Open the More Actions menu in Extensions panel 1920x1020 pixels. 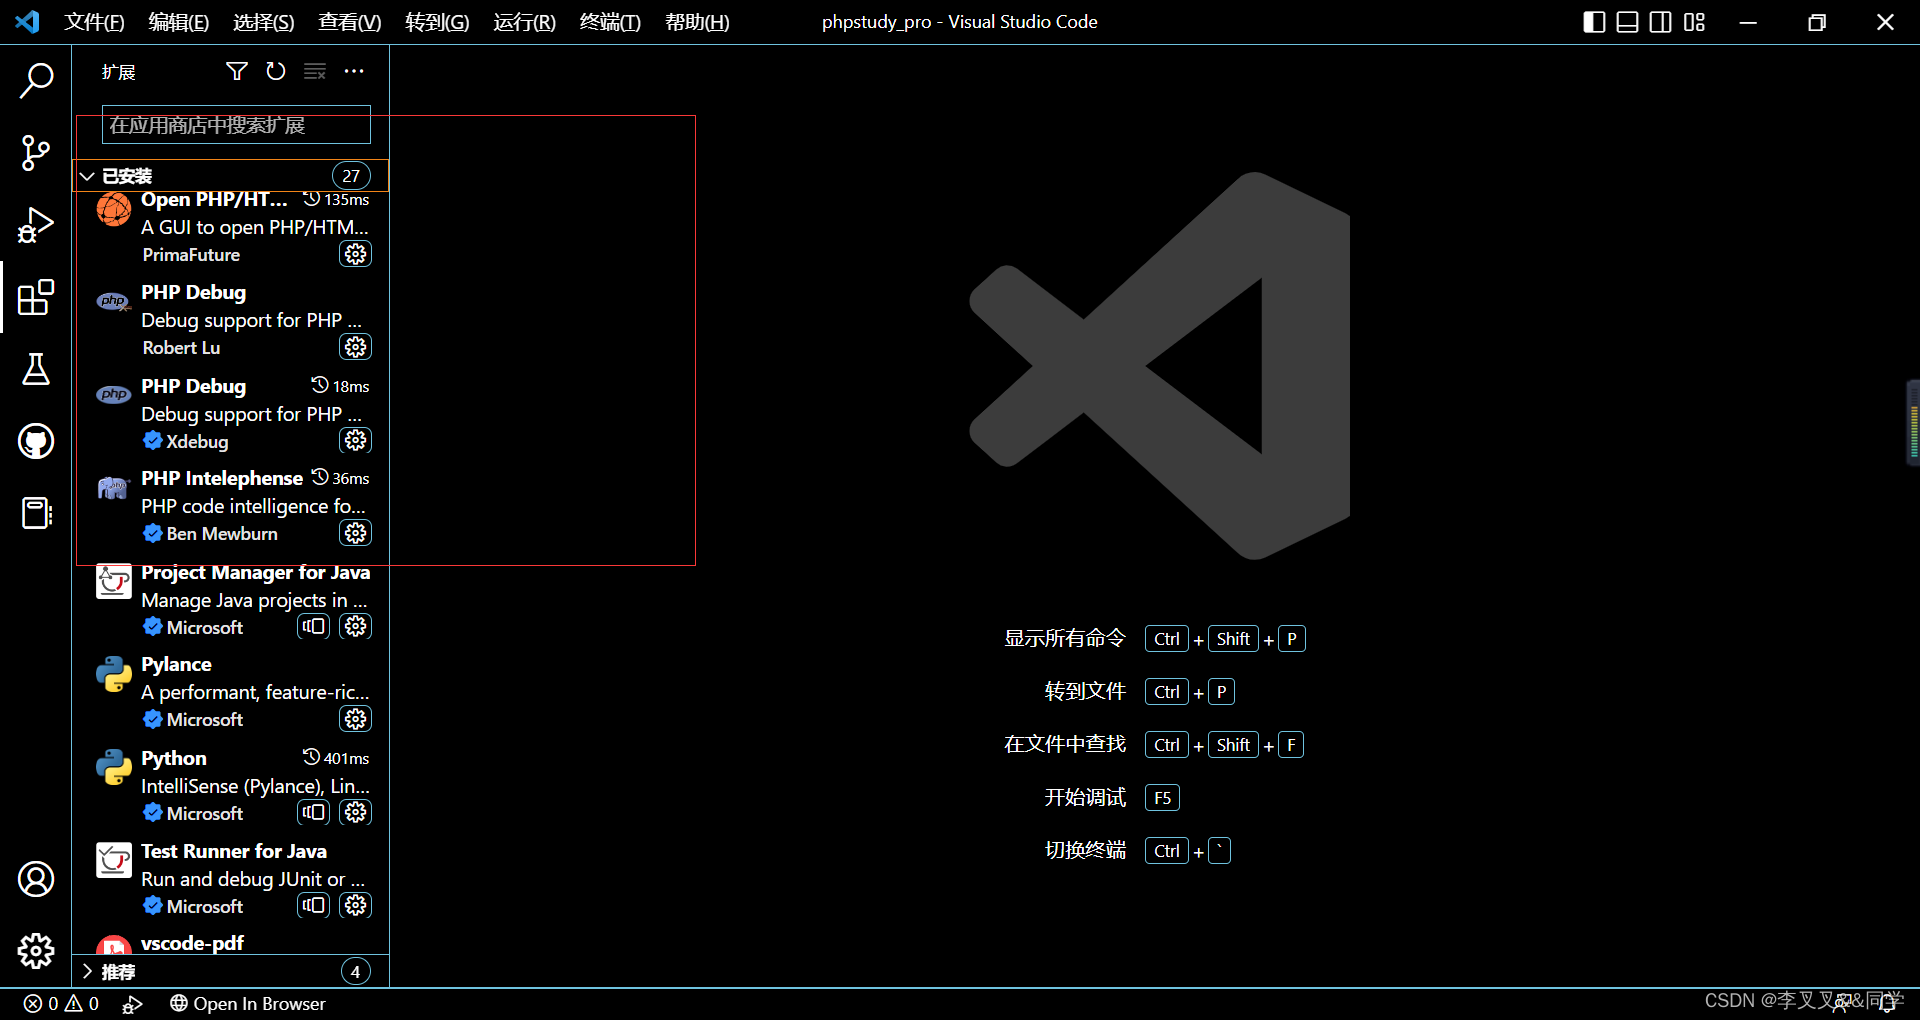(x=355, y=71)
